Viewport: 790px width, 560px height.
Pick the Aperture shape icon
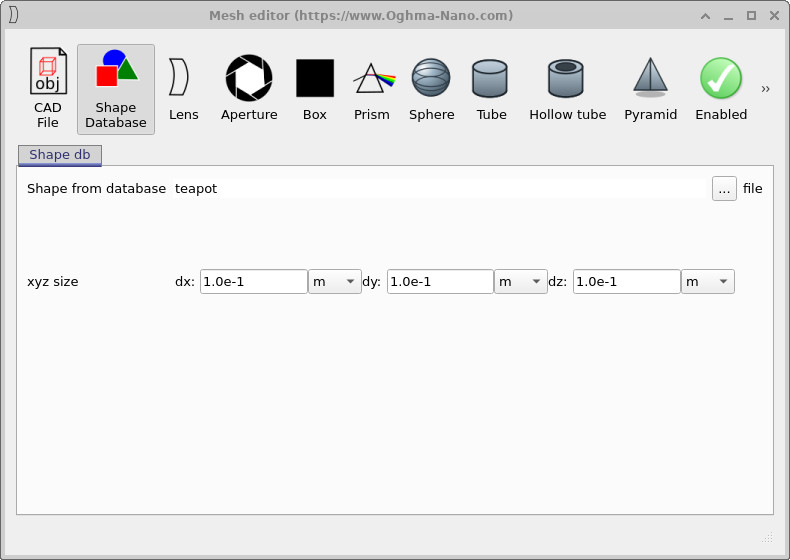[x=249, y=89]
